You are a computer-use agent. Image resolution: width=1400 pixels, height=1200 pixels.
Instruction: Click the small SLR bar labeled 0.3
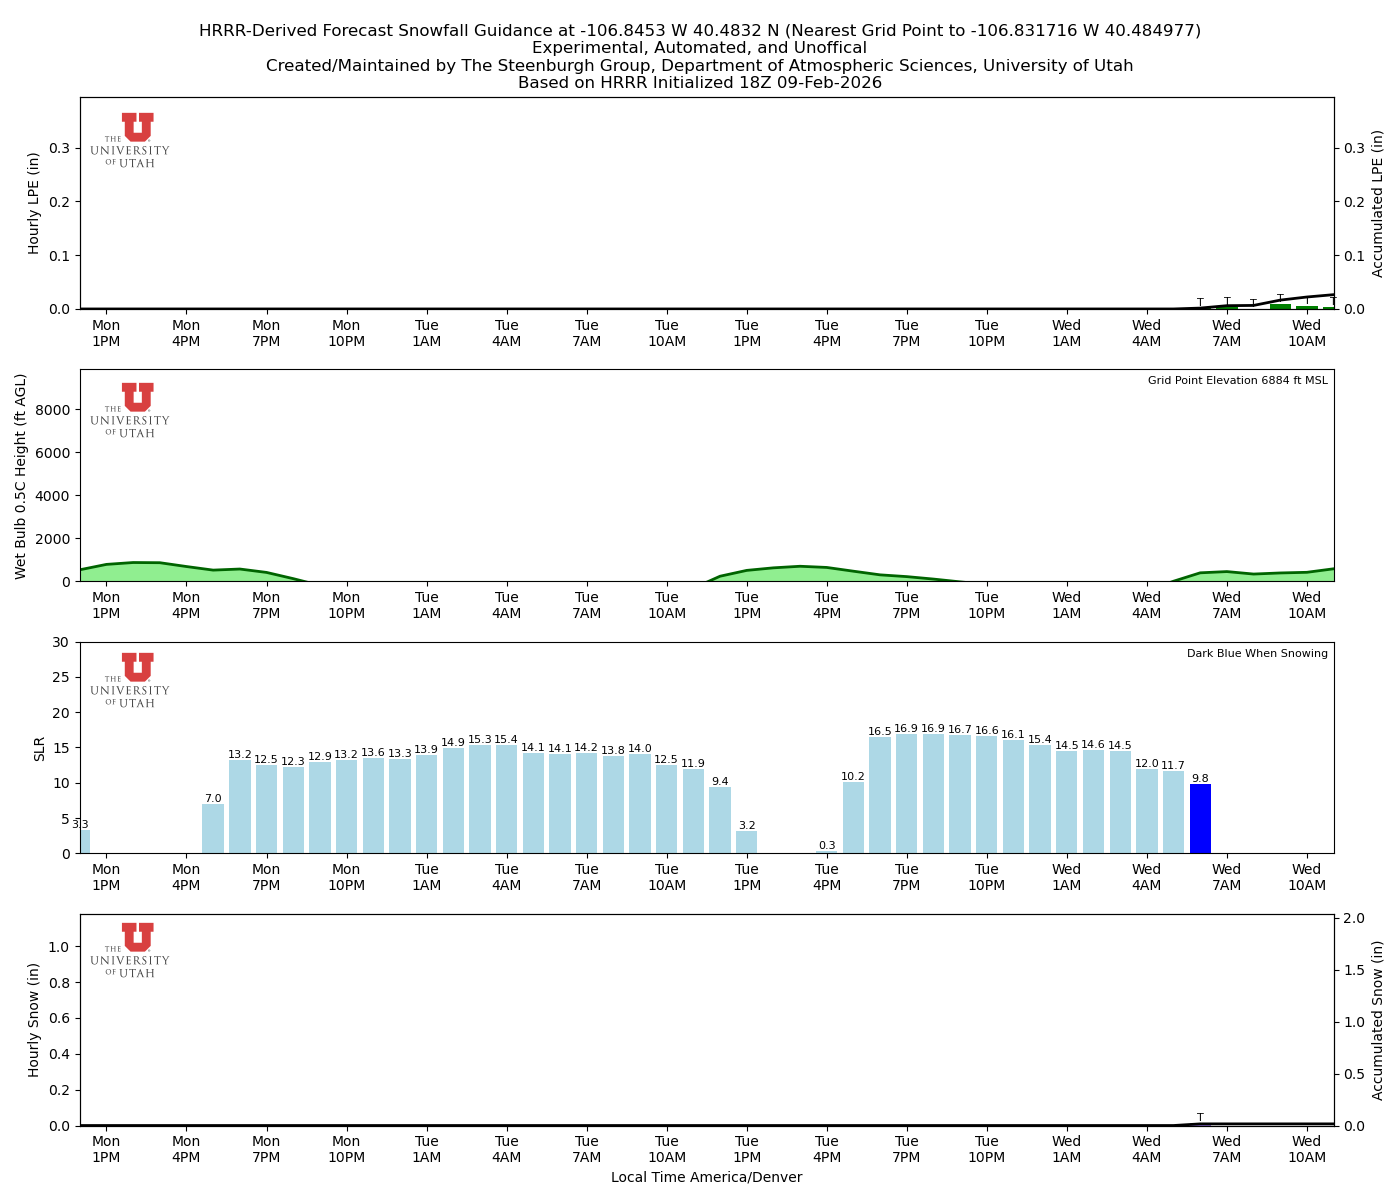pyautogui.click(x=827, y=850)
